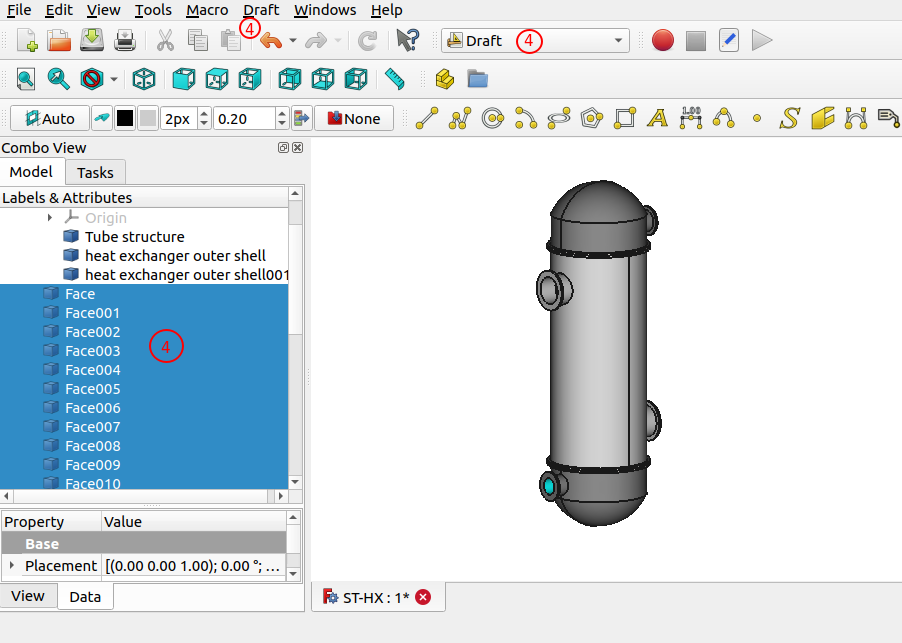This screenshot has width=902, height=643.
Task: Click the black line color swatch
Action: coord(124,117)
